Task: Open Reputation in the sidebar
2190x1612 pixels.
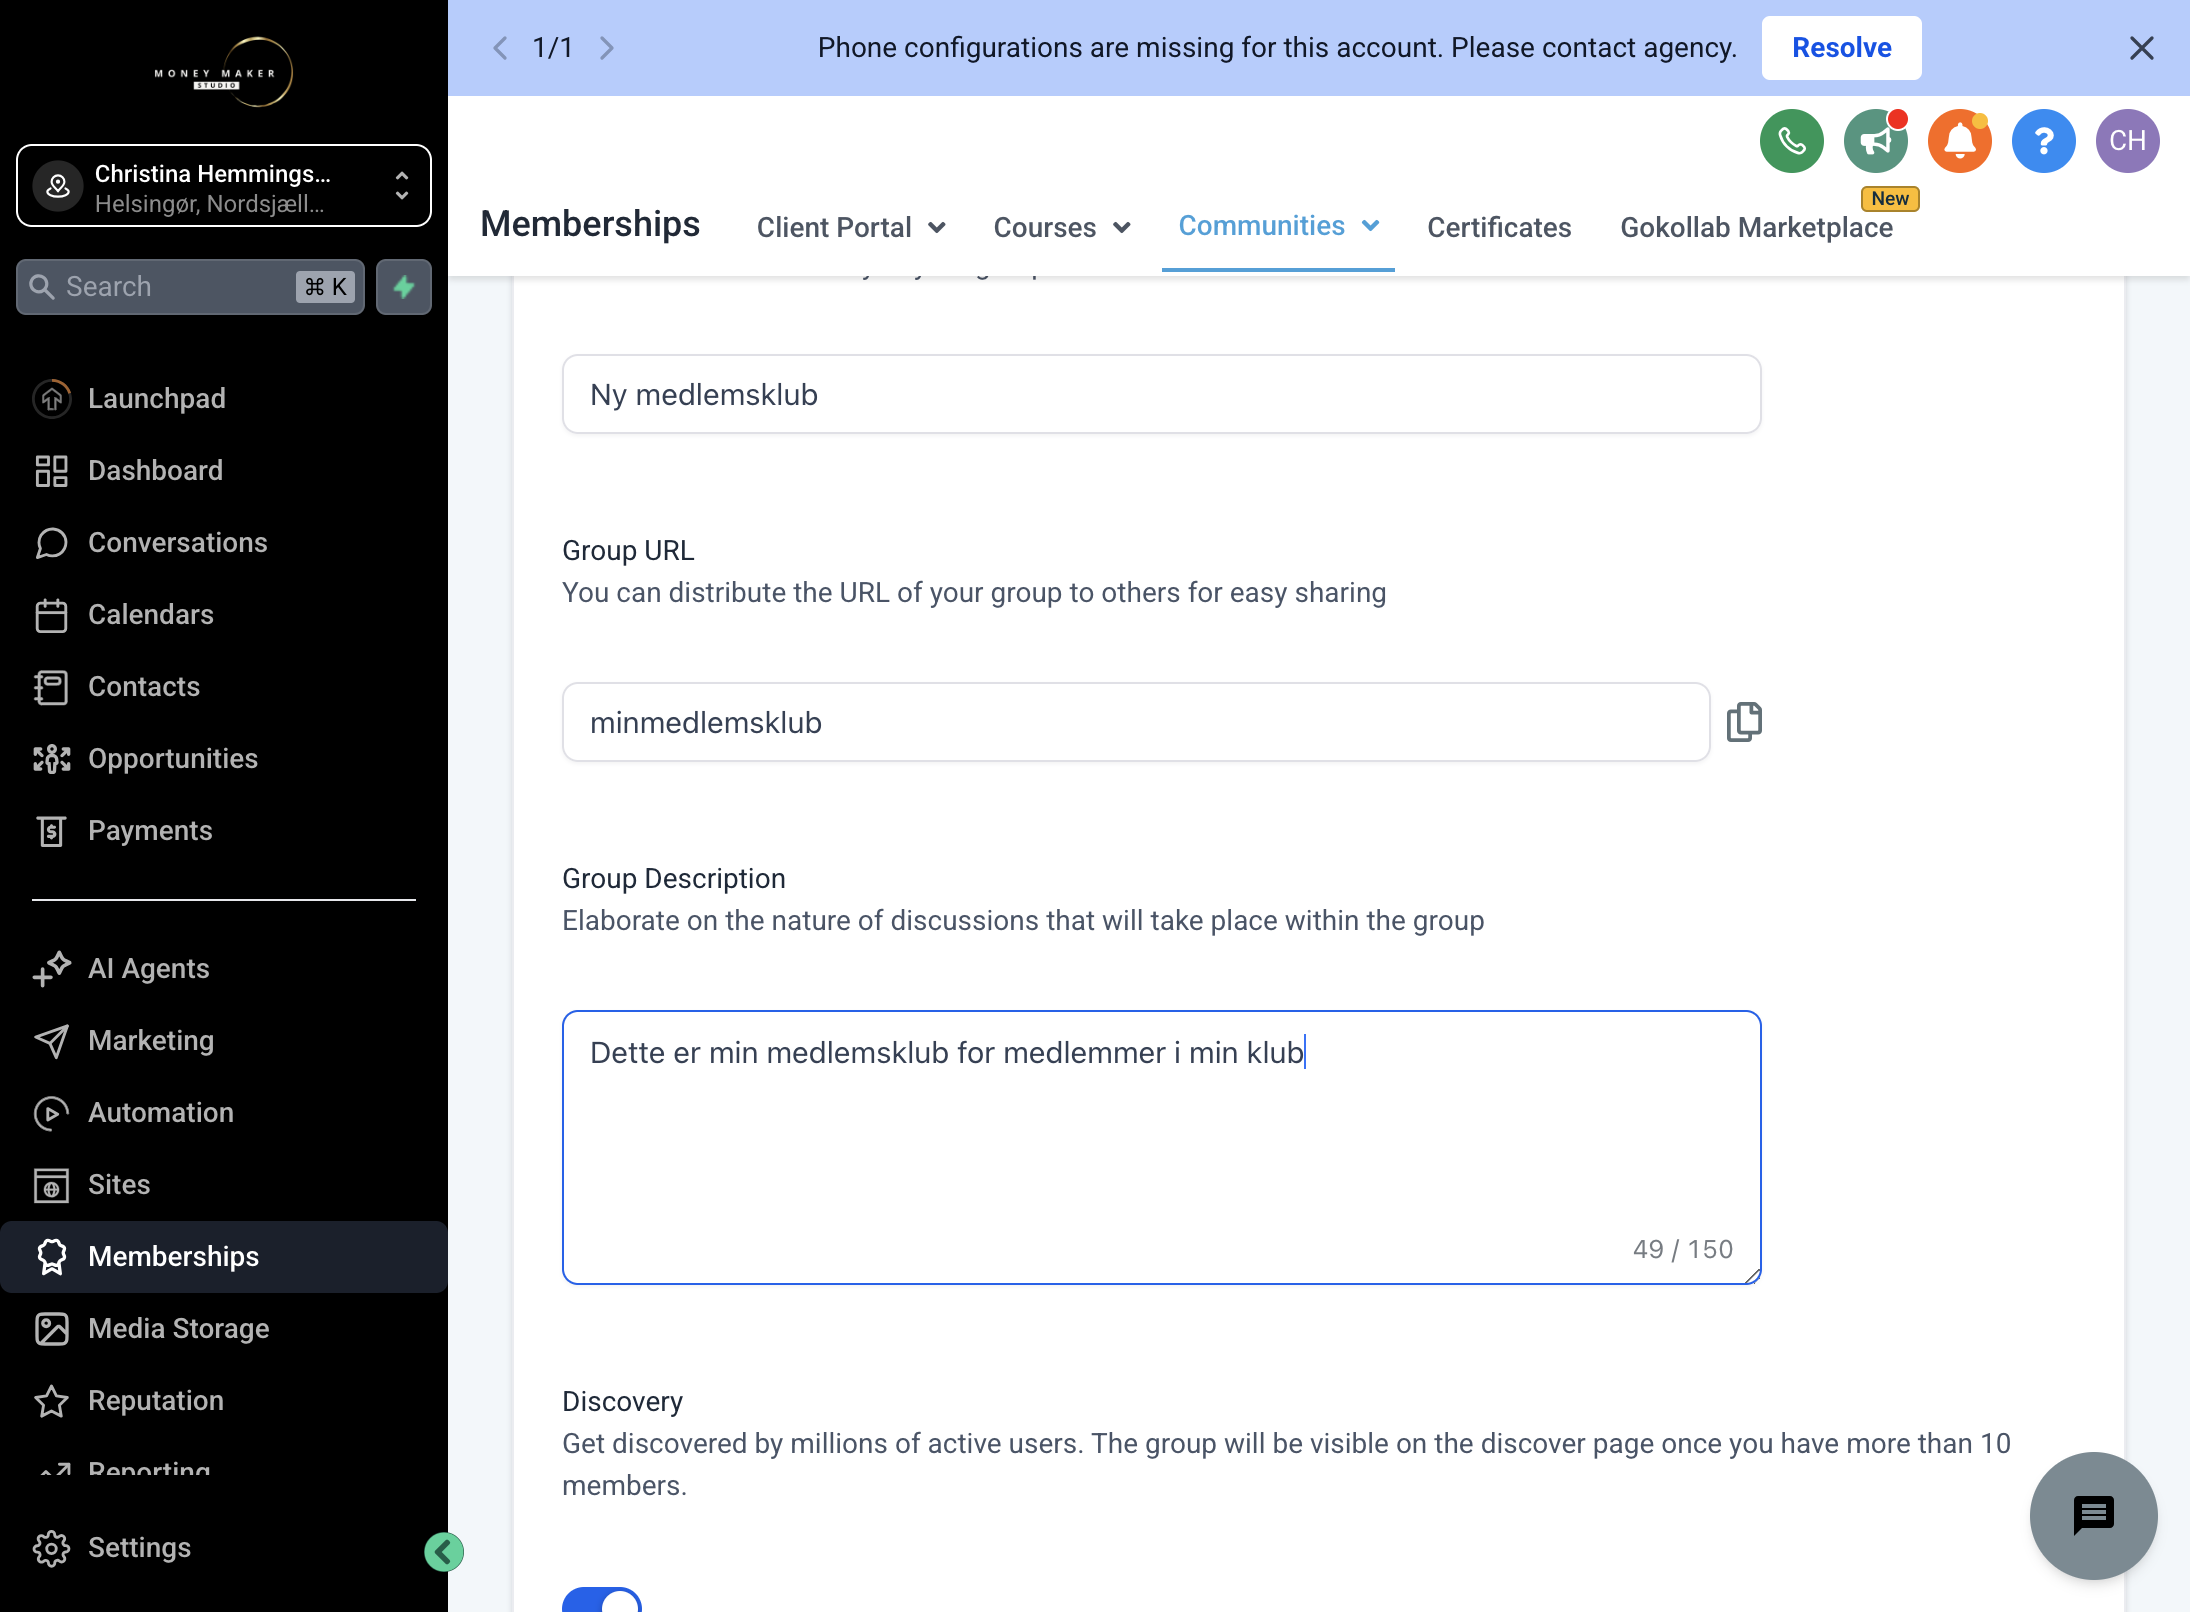Action: [x=224, y=1400]
